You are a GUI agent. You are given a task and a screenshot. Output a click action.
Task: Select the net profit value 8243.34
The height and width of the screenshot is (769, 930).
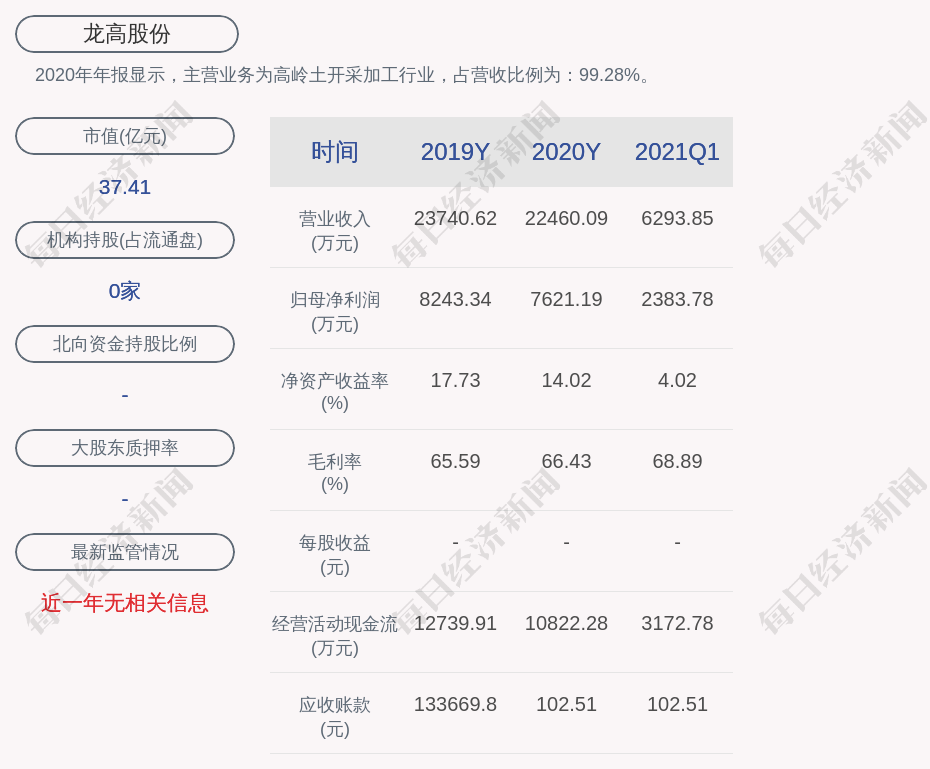pyautogui.click(x=455, y=299)
